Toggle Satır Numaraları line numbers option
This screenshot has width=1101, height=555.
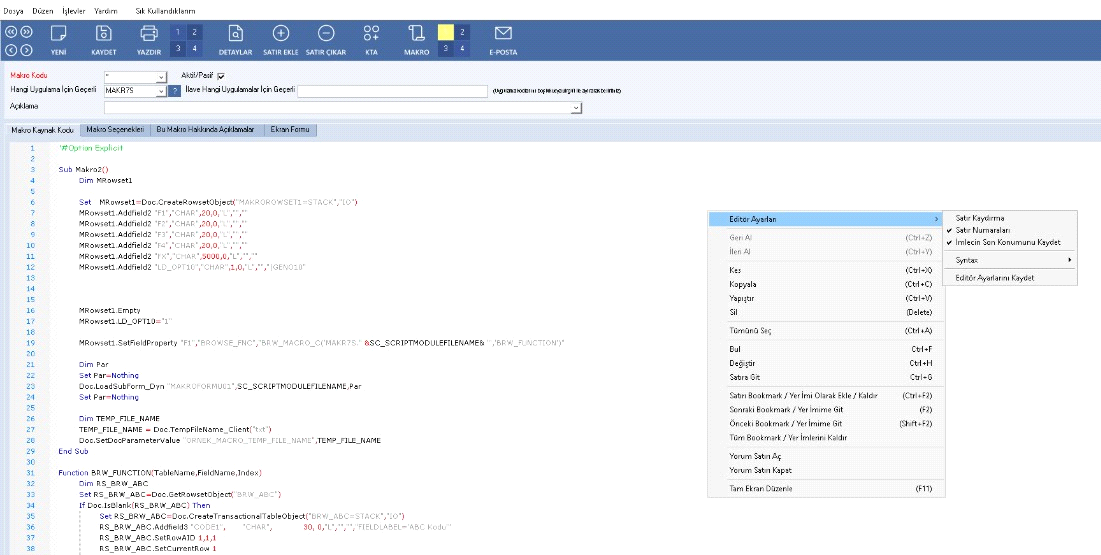coord(984,230)
